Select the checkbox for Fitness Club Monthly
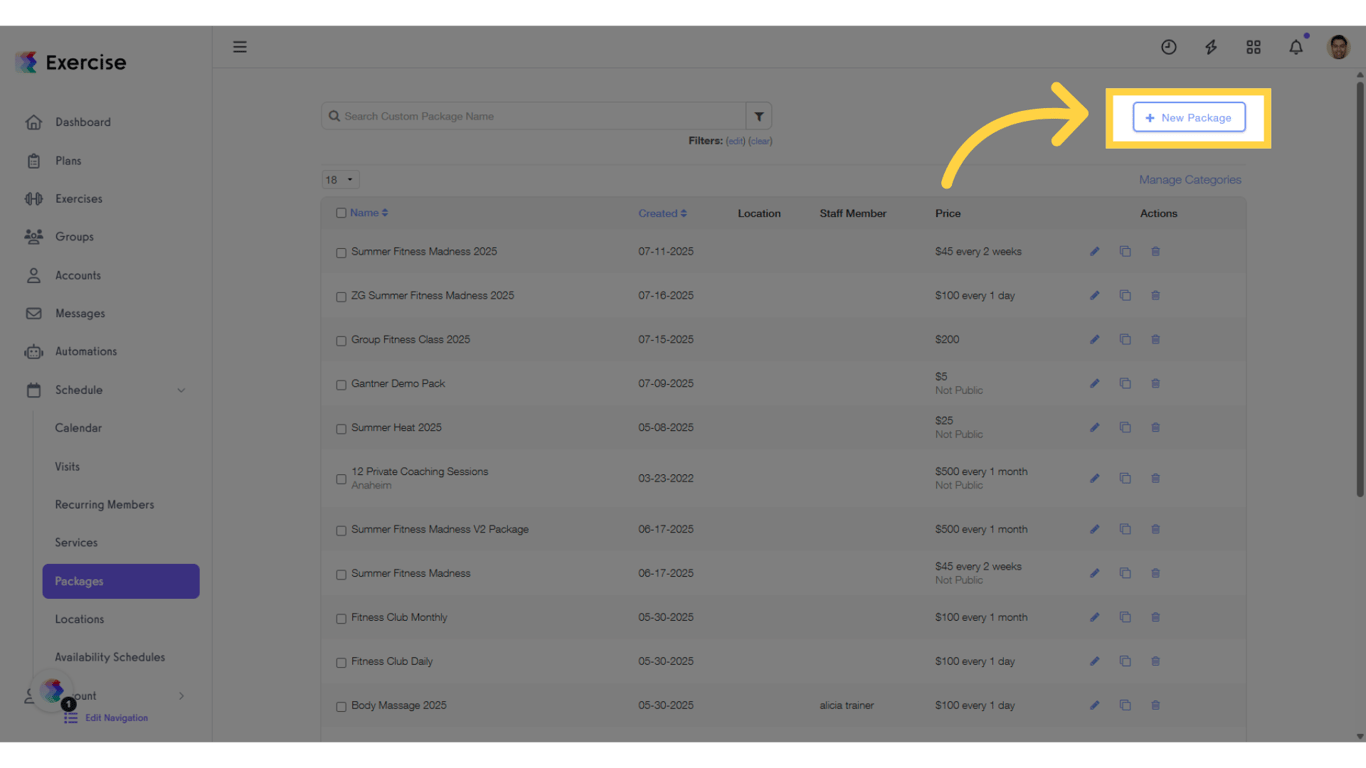1366x768 pixels. coord(341,617)
